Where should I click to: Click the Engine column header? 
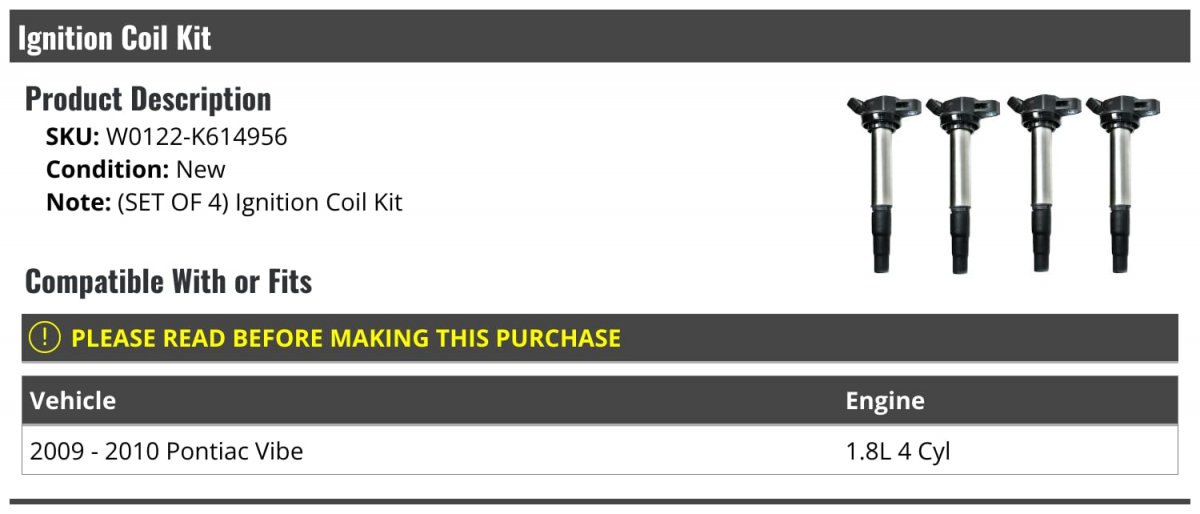coord(885,401)
